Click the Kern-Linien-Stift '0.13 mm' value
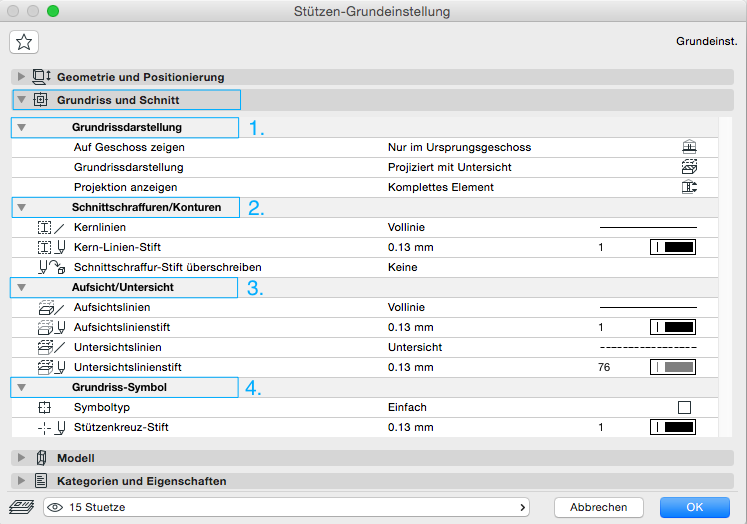The width and height of the screenshot is (747, 524). coord(410,247)
